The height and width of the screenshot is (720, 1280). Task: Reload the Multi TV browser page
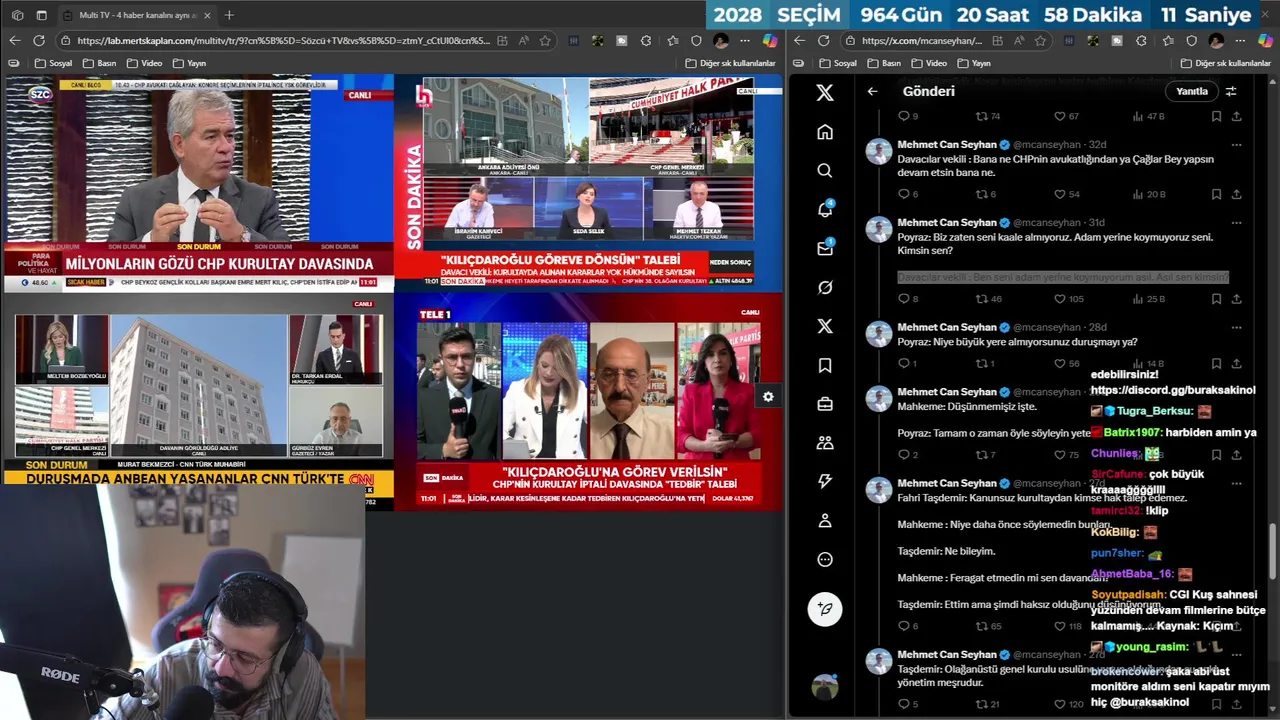pos(38,41)
